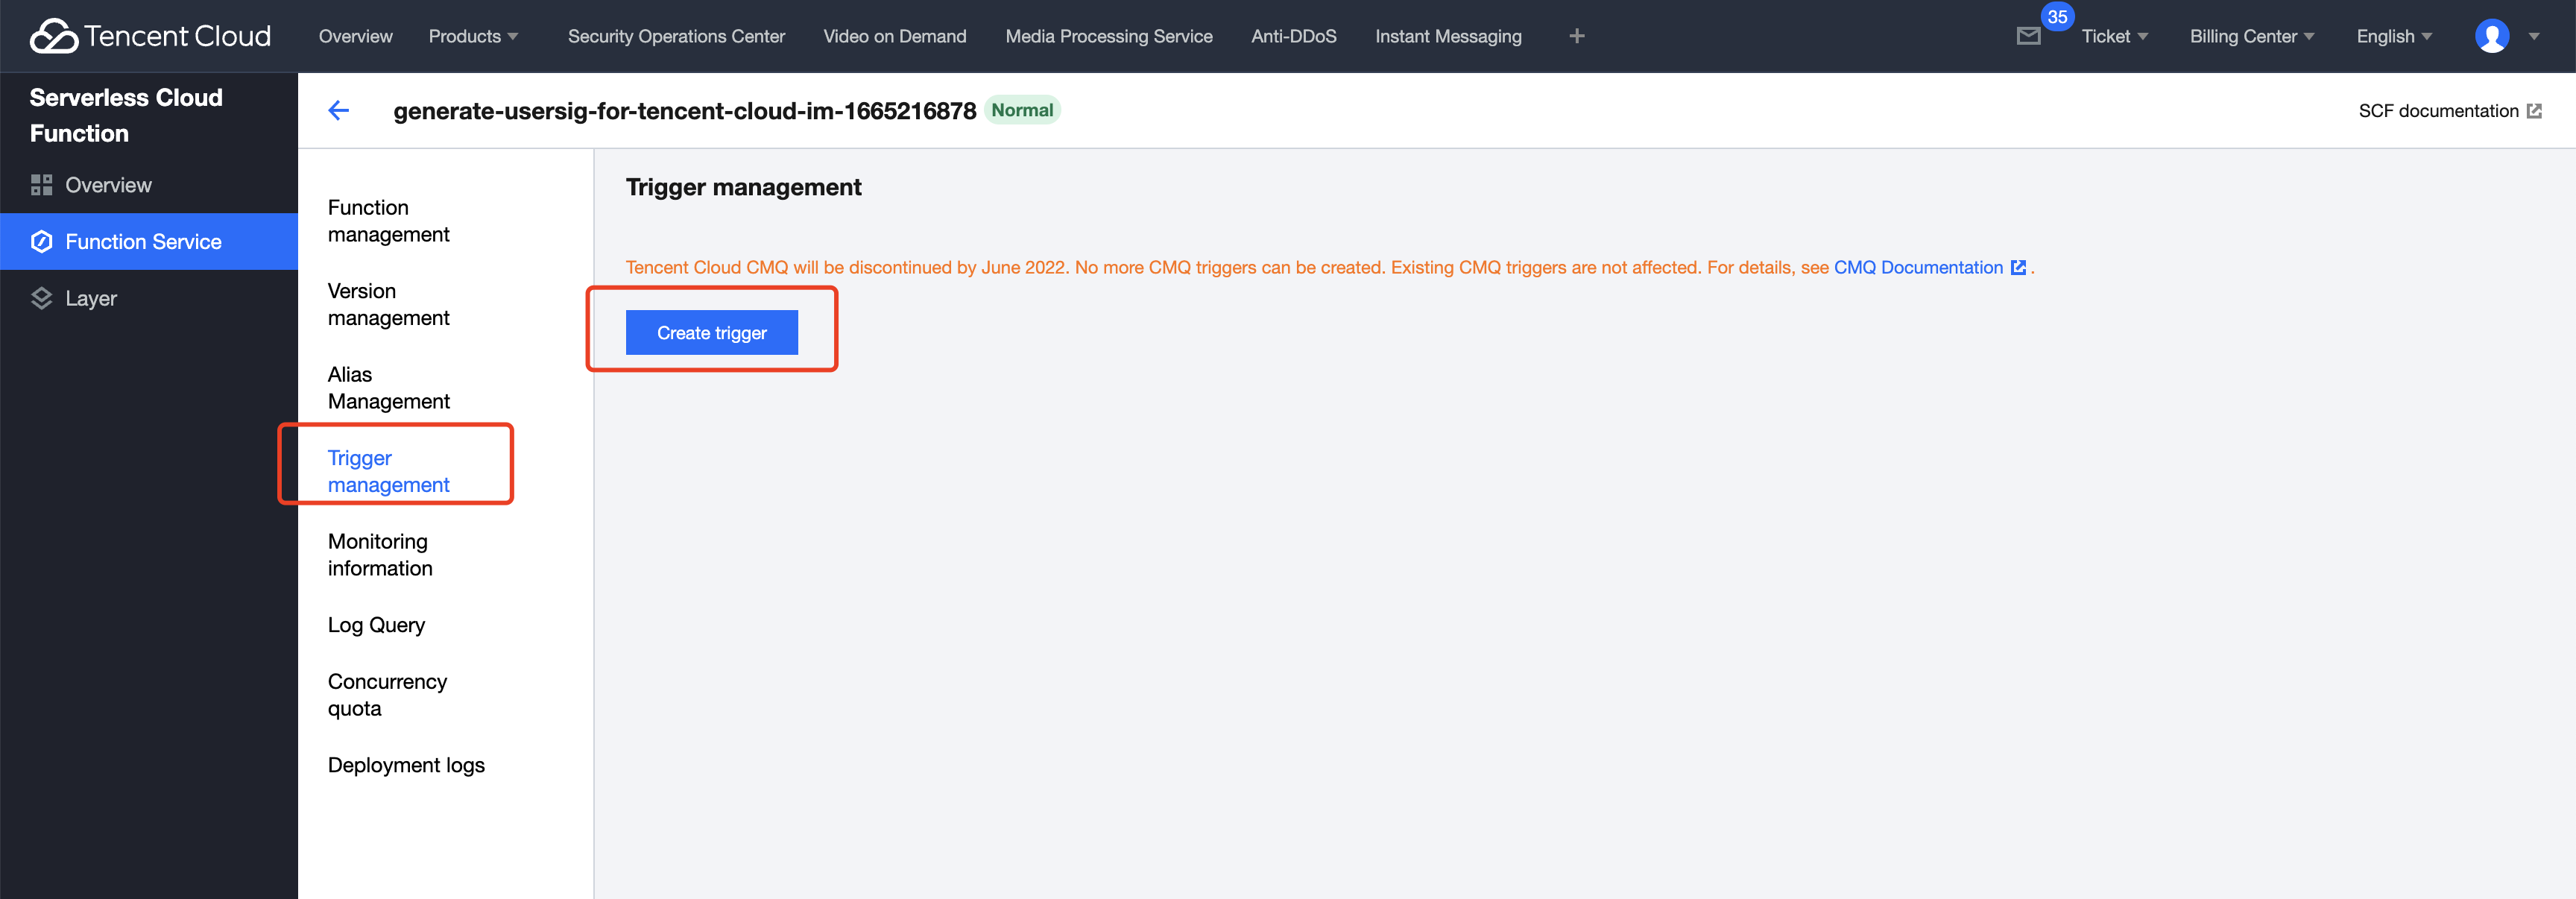This screenshot has height=899, width=2576.
Task: Click the CMQ discontinuation notice text
Action: pos(1227,267)
